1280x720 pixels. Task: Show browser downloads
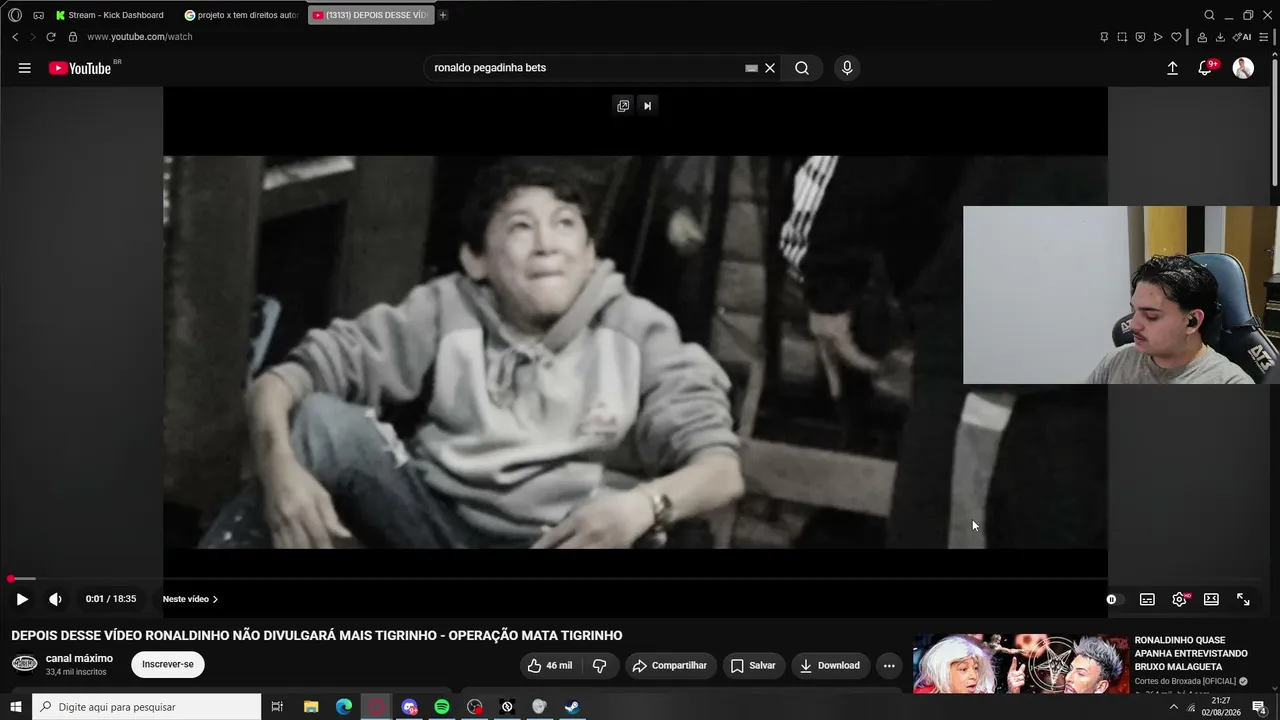pos(1220,37)
